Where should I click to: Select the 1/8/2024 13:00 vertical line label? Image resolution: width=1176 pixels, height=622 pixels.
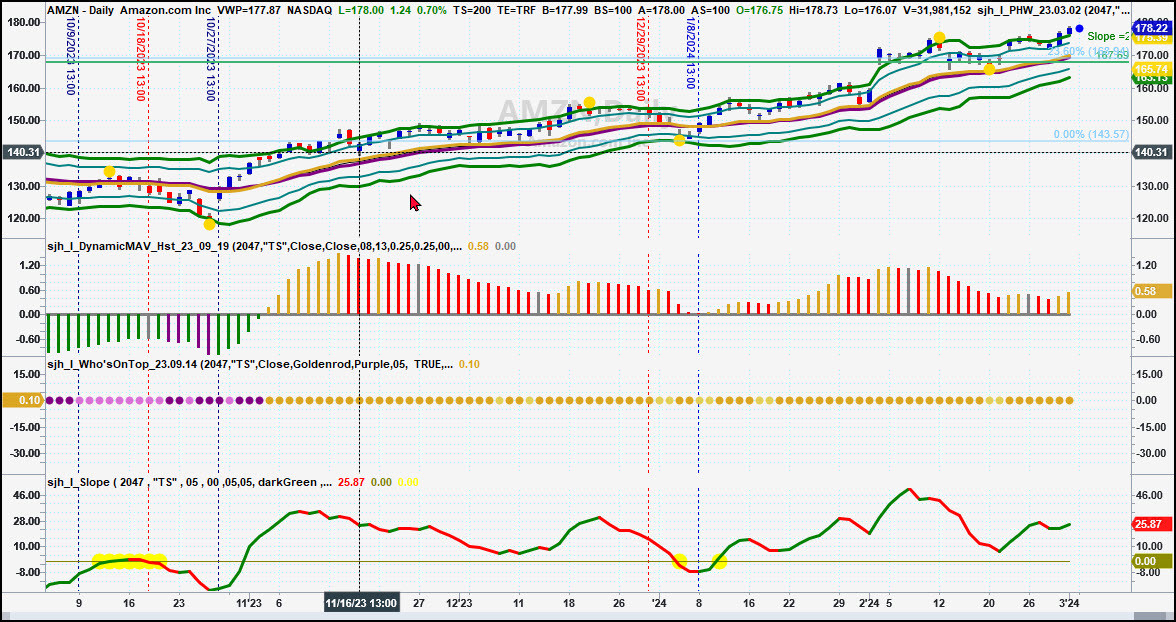691,53
